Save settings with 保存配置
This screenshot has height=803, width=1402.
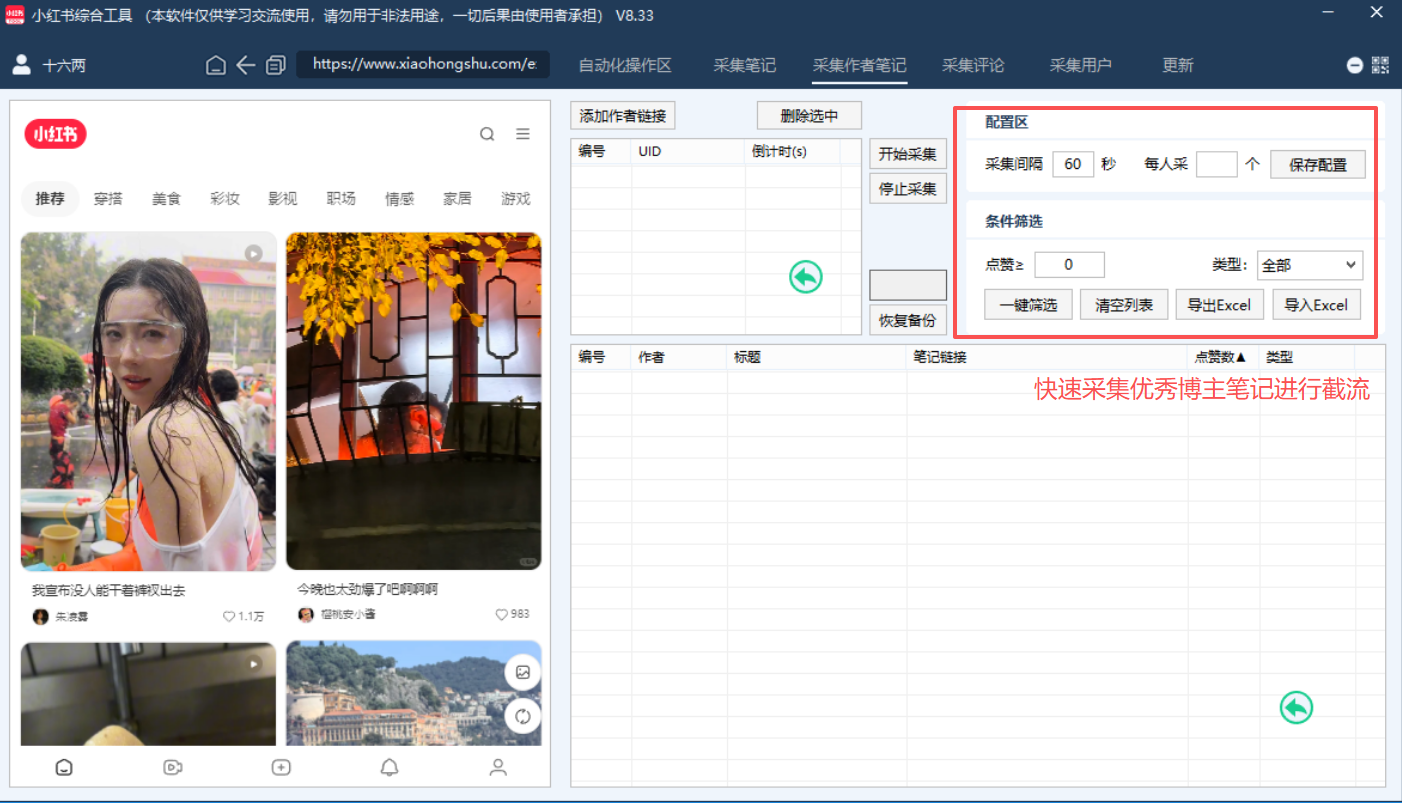1318,164
